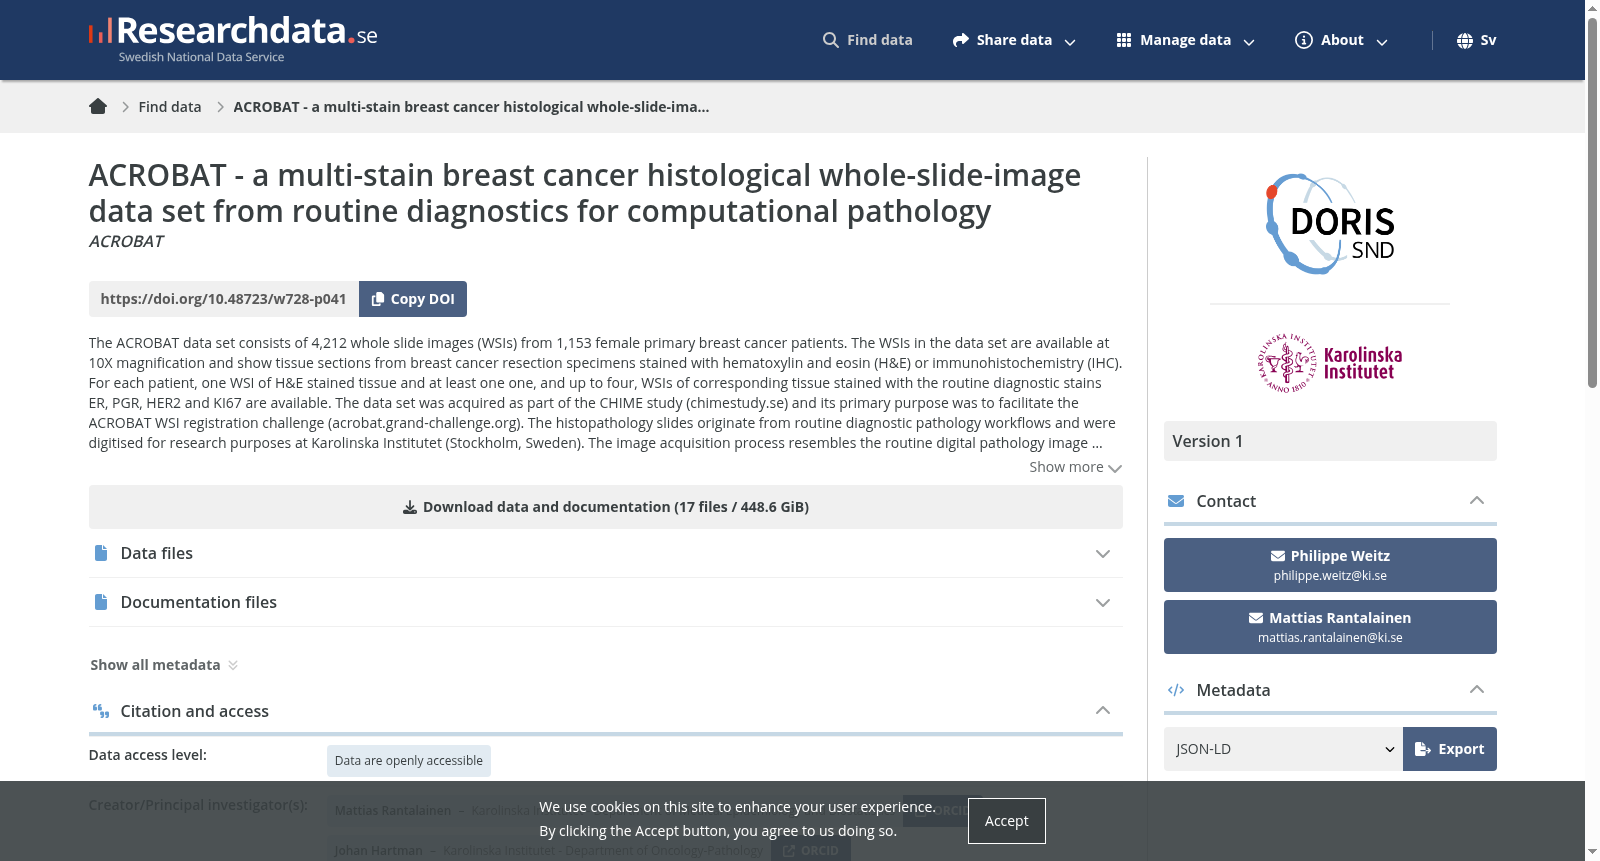
Task: Click the Researchdata.se logo
Action: (x=233, y=40)
